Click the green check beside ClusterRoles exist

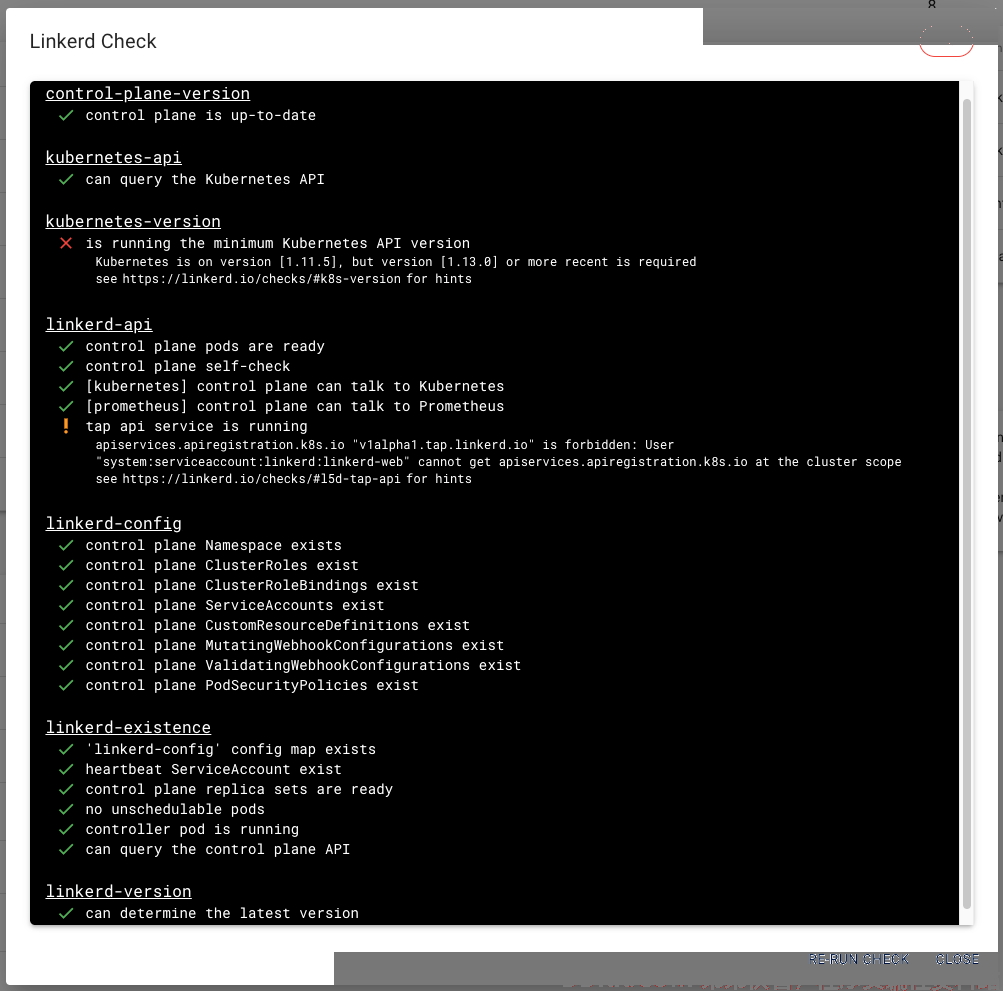[x=66, y=566]
